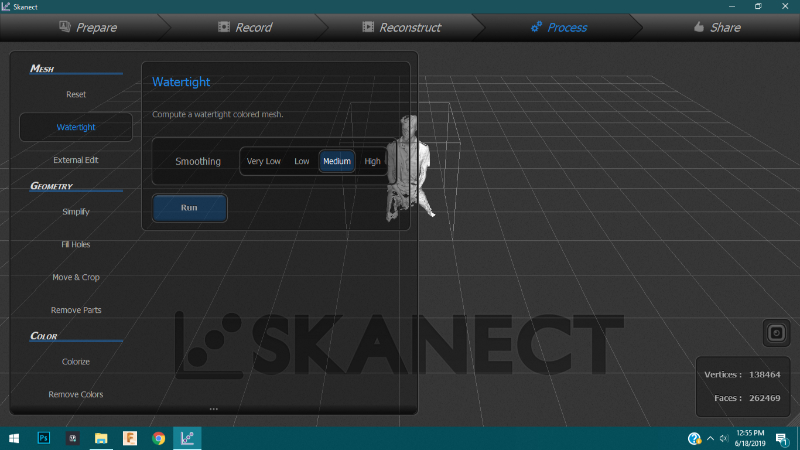The width and height of the screenshot is (800, 450).
Task: Open the orange F app in taskbar
Action: pyautogui.click(x=130, y=438)
